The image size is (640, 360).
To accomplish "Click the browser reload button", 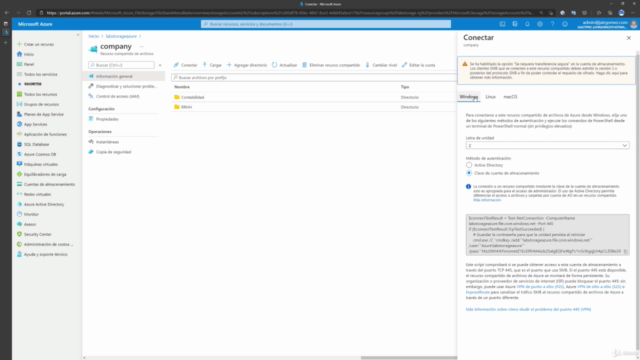I will pos(29,13).
